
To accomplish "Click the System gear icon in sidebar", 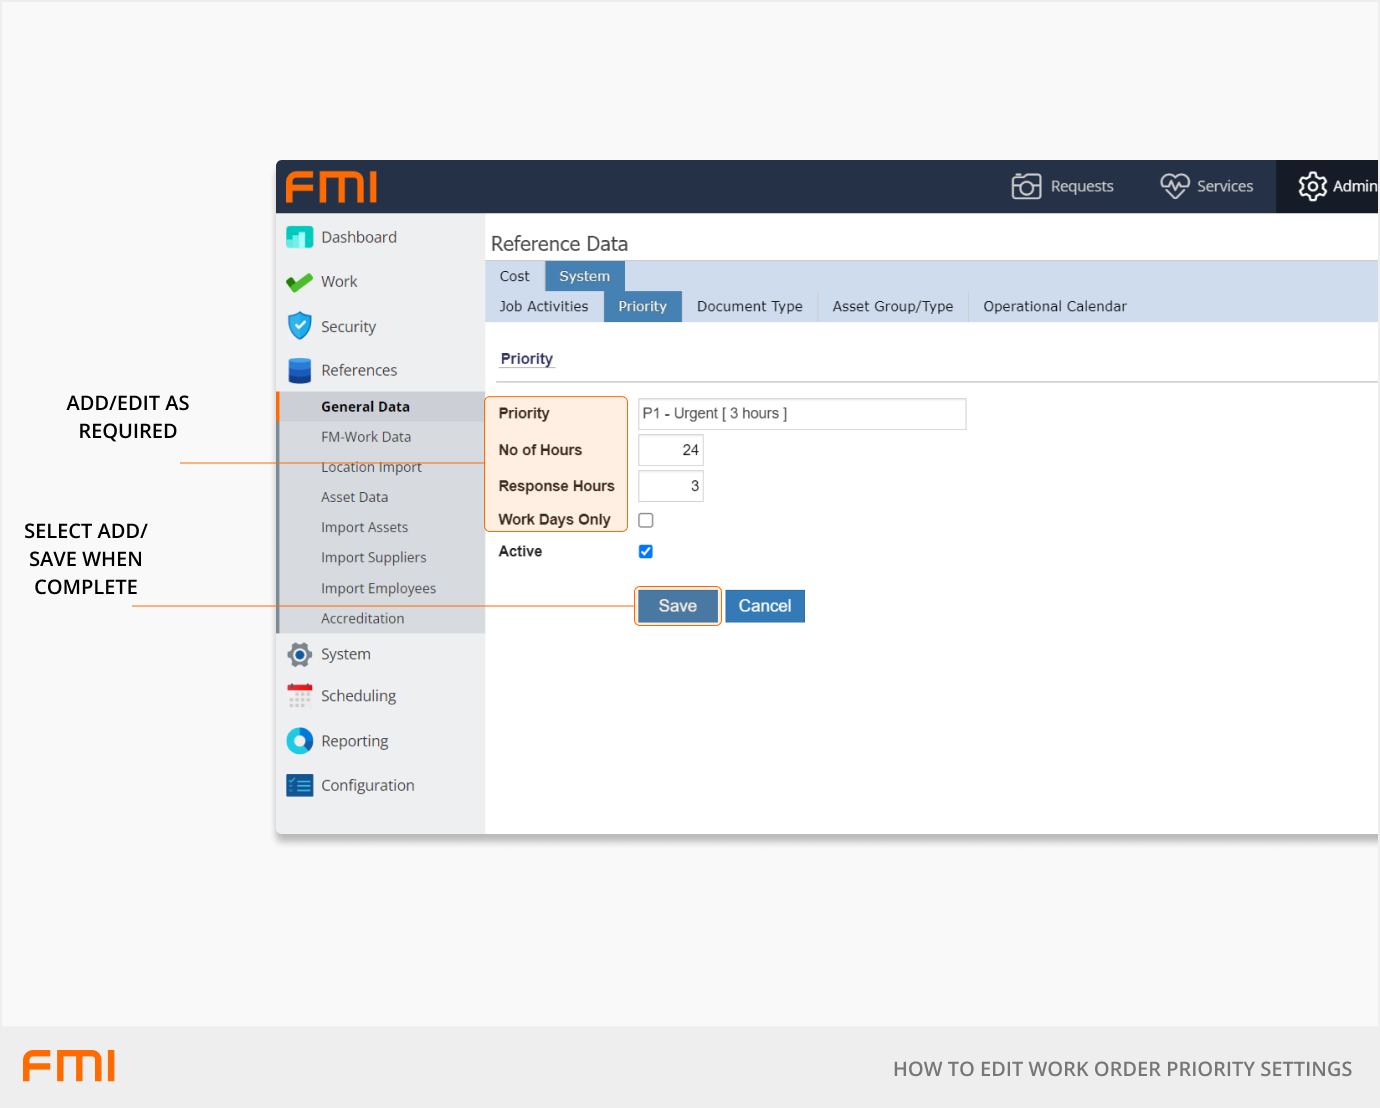I will 299,655.
